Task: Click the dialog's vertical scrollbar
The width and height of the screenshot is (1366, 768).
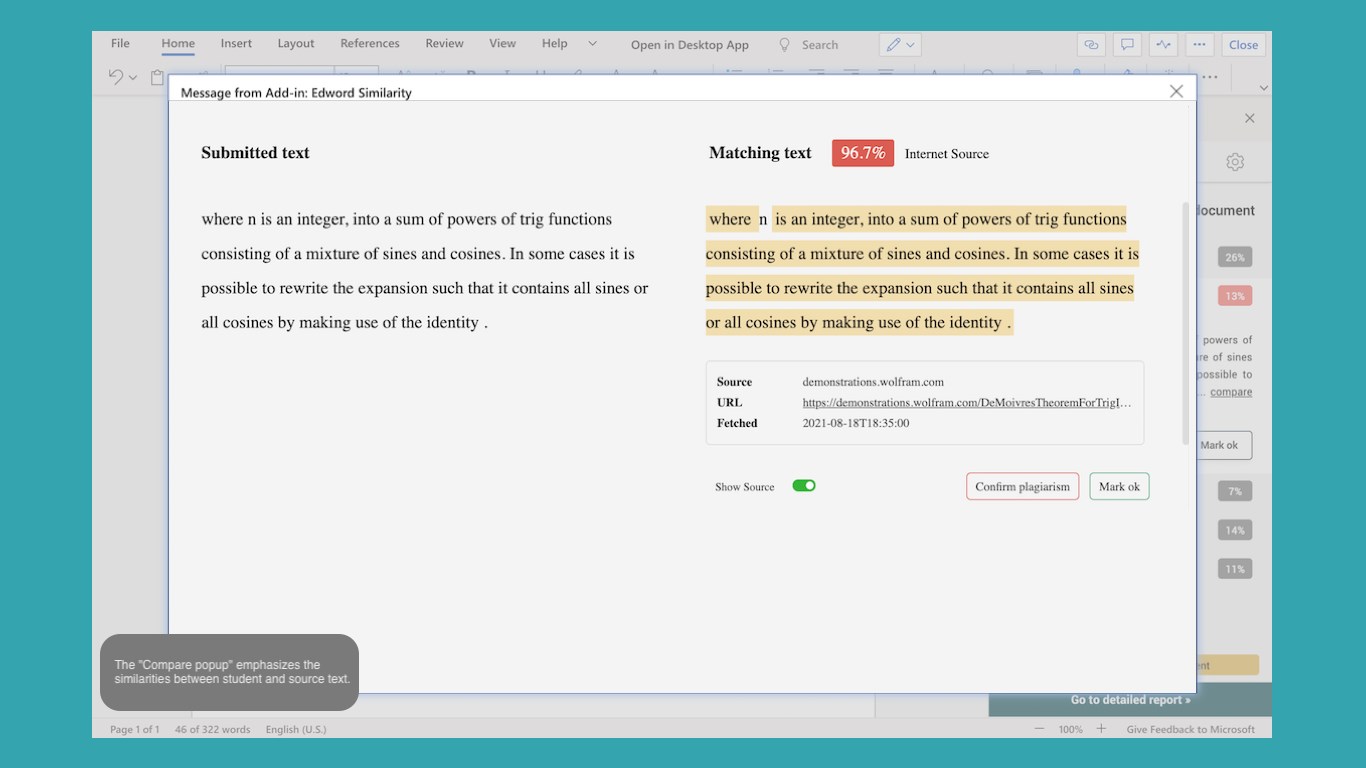Action: click(1186, 323)
